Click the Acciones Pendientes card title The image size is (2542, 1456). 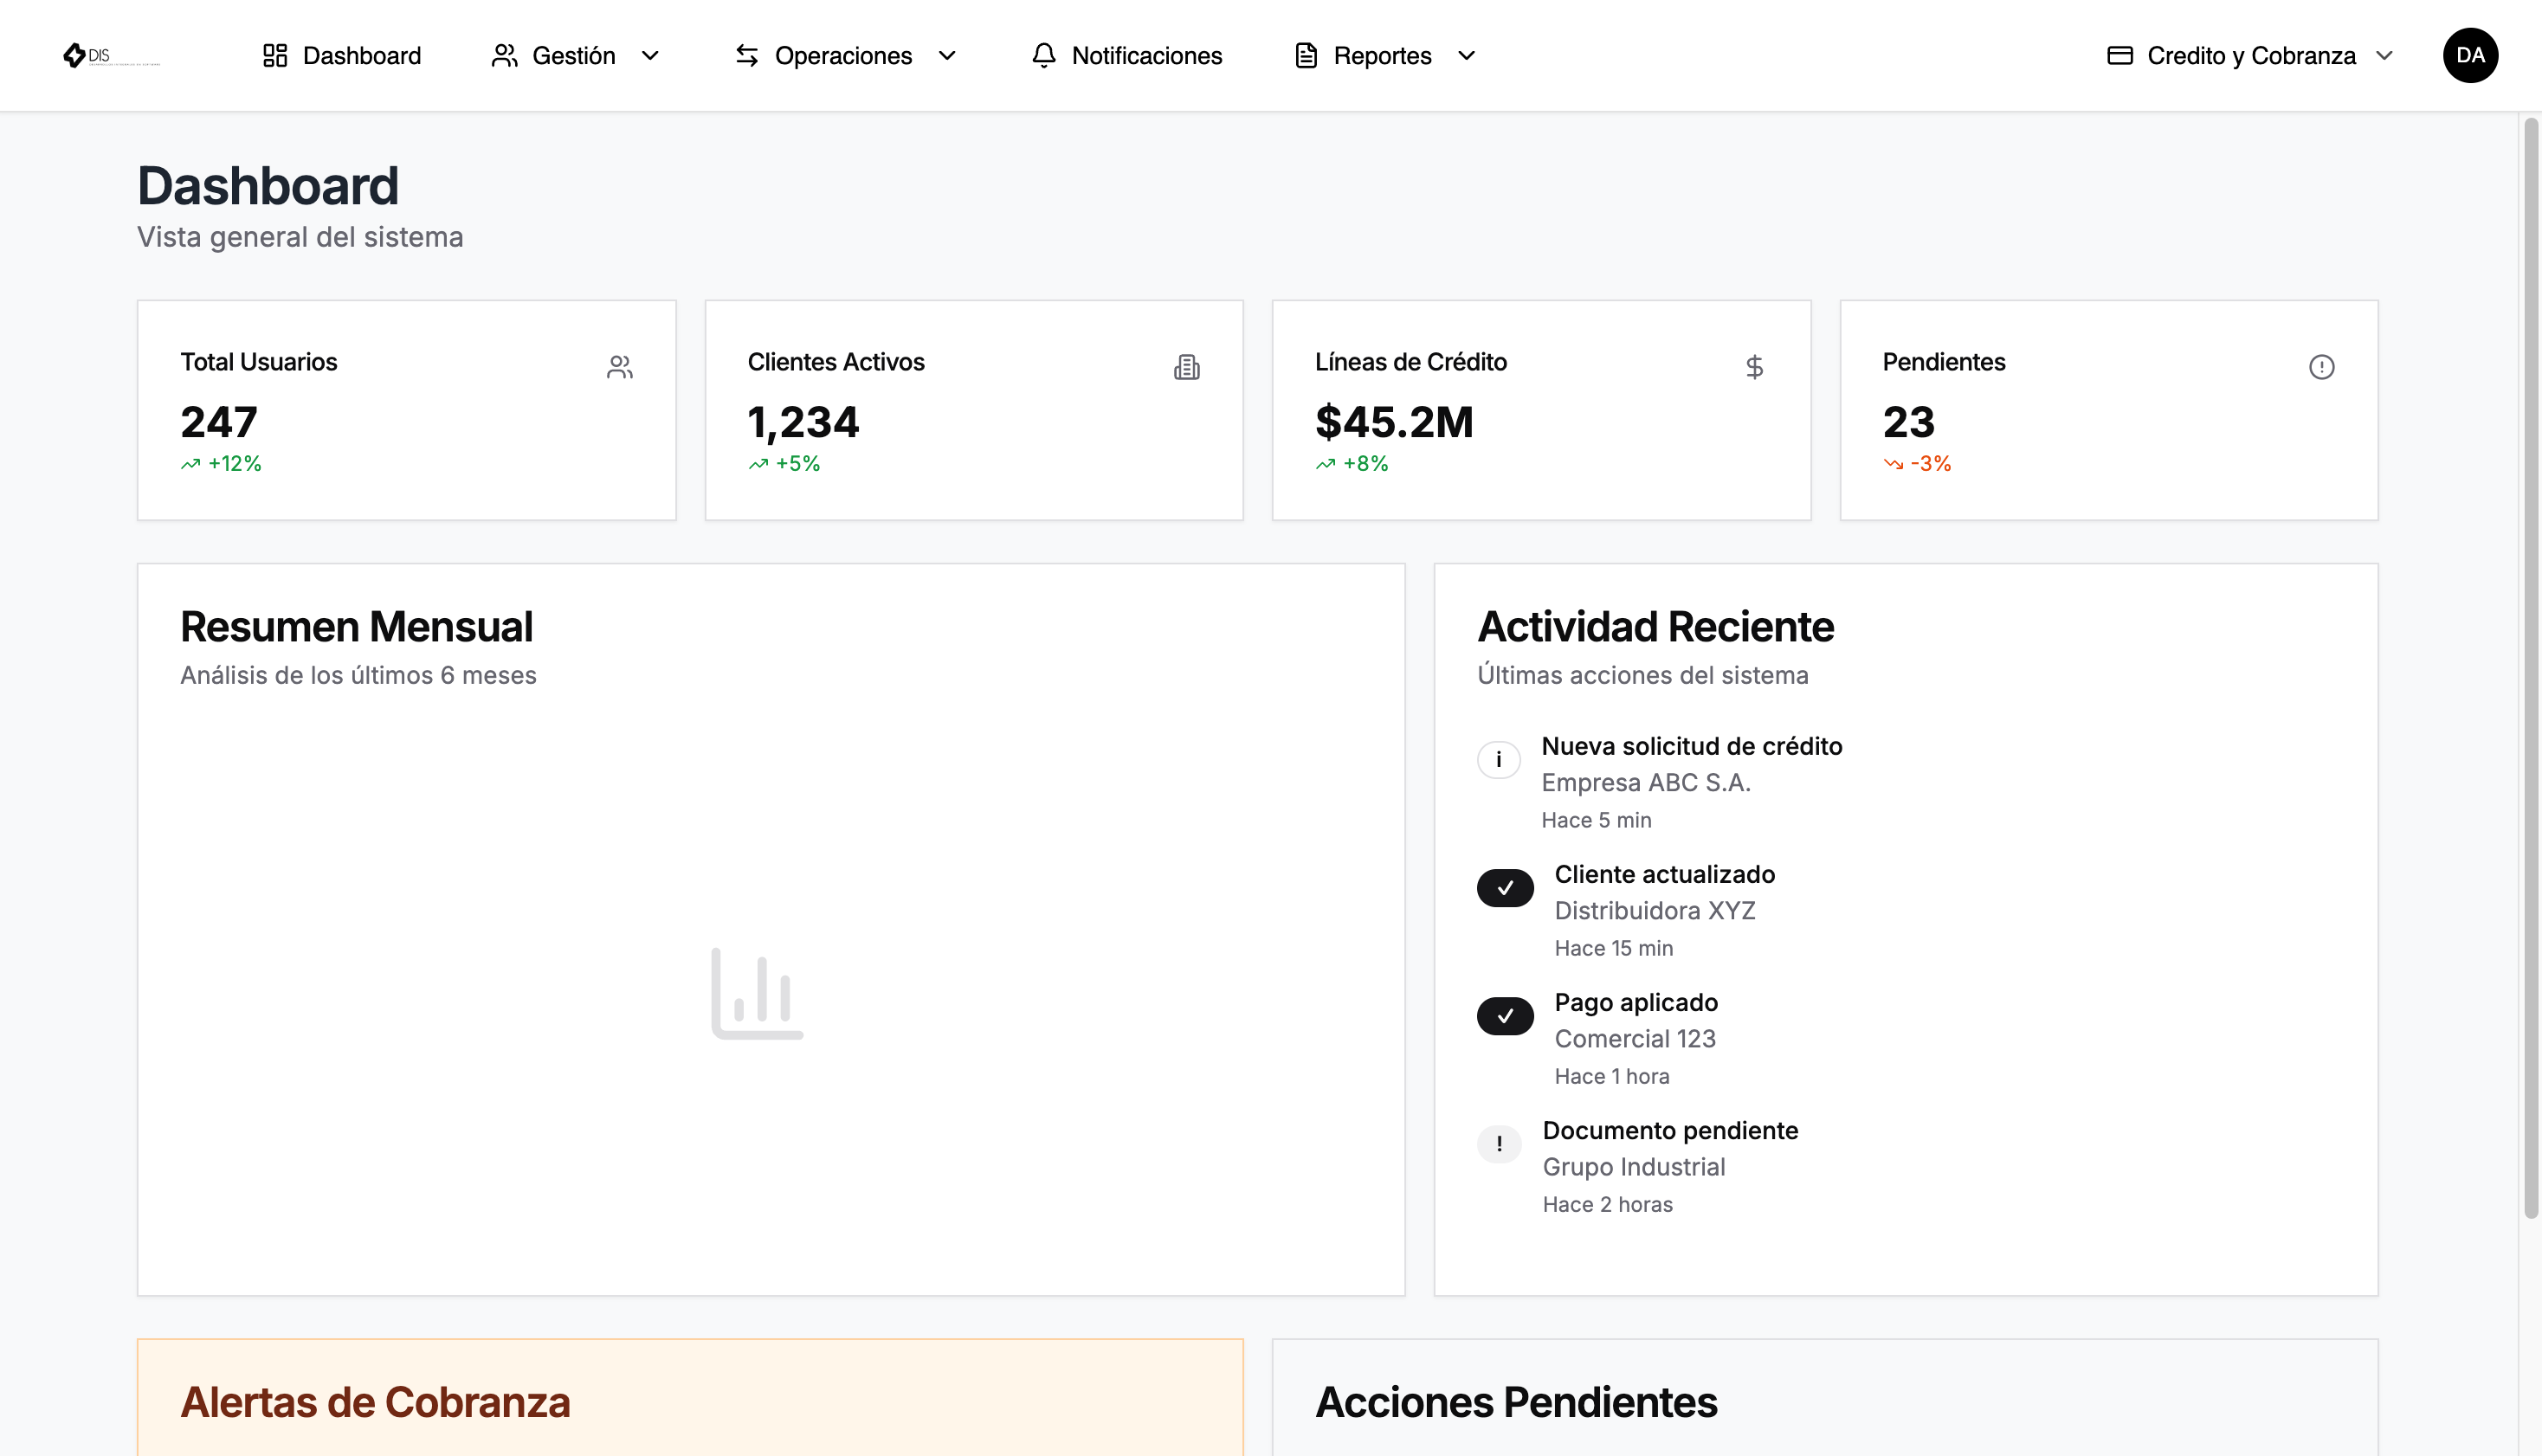(1516, 1402)
